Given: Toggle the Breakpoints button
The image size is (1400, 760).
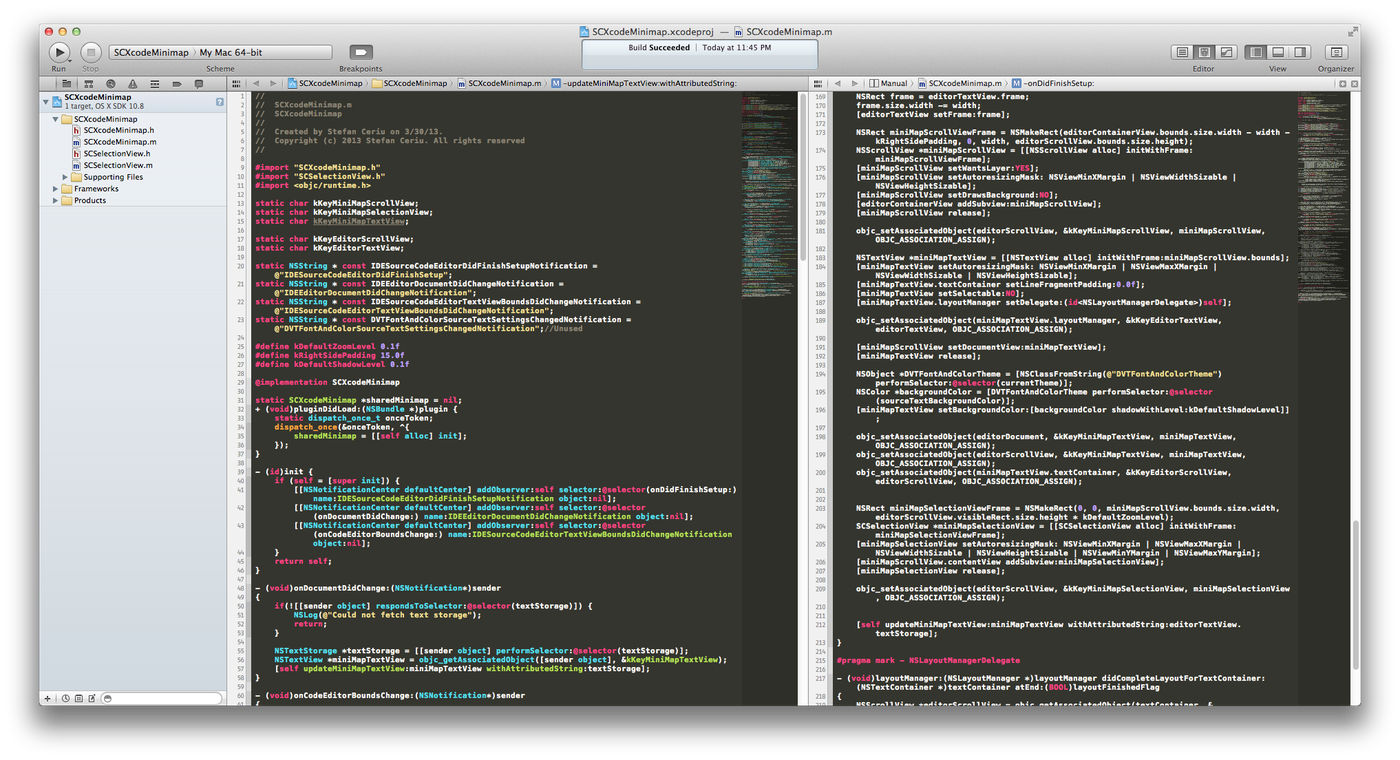Looking at the screenshot, I should pyautogui.click(x=361, y=52).
